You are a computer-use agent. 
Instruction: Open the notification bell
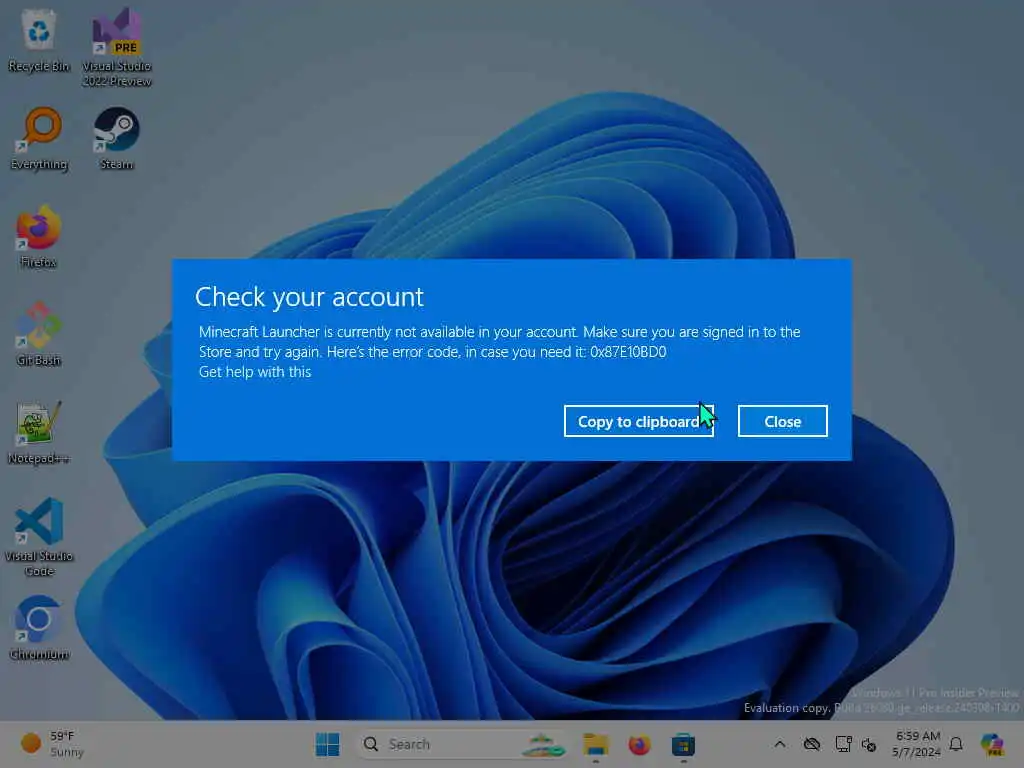coord(956,744)
